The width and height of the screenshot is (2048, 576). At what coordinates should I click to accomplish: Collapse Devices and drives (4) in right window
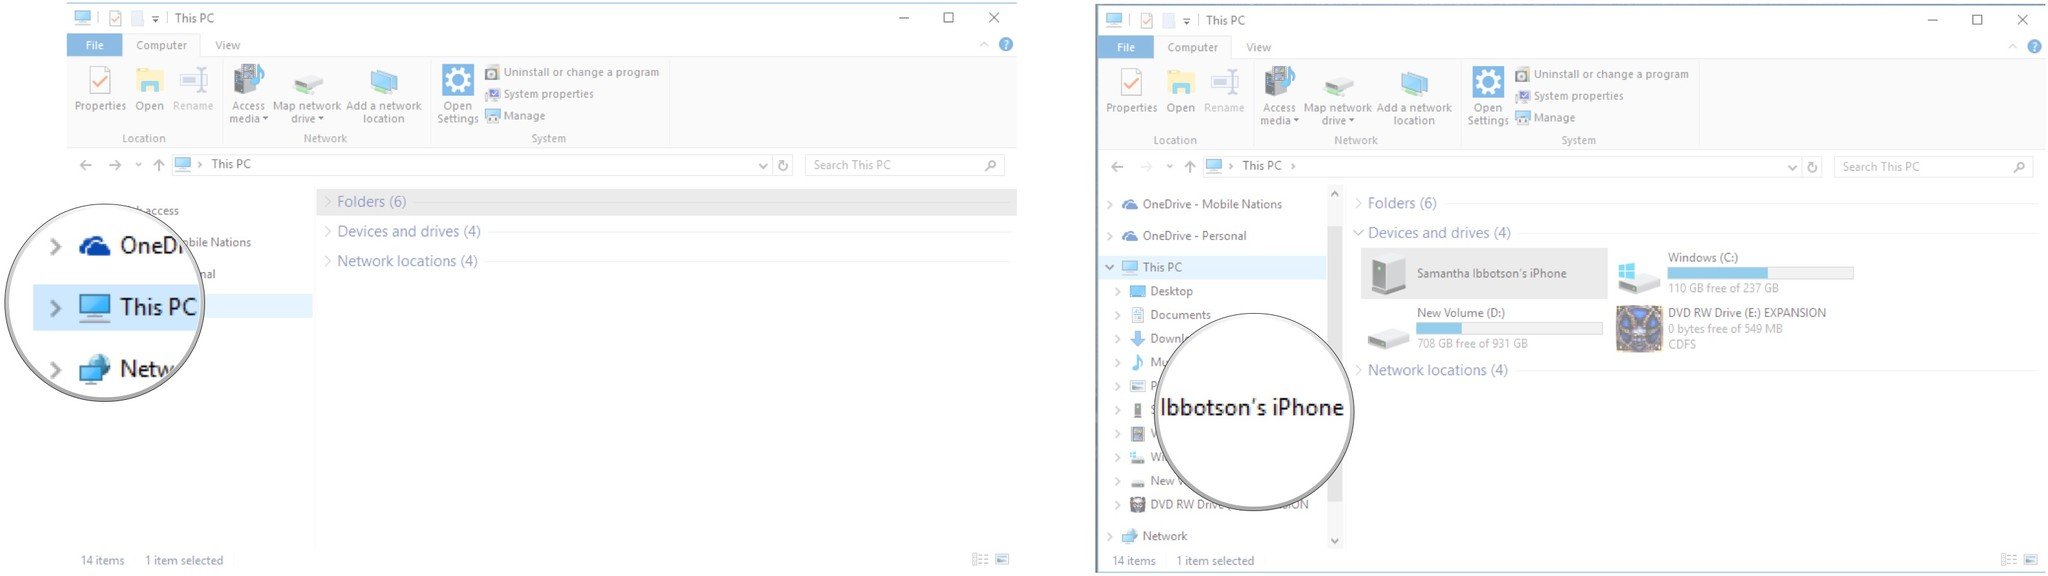point(1358,233)
